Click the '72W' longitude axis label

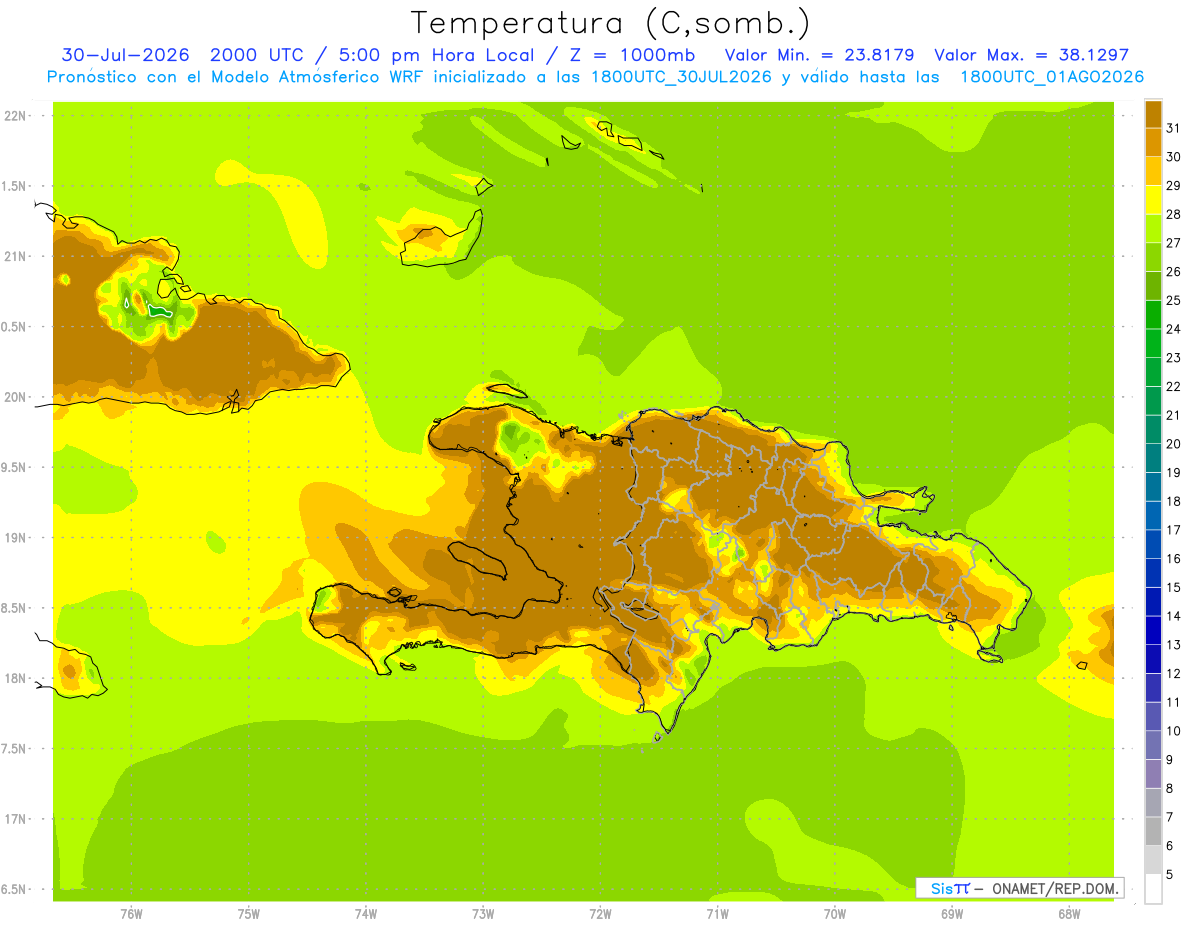pos(600,914)
